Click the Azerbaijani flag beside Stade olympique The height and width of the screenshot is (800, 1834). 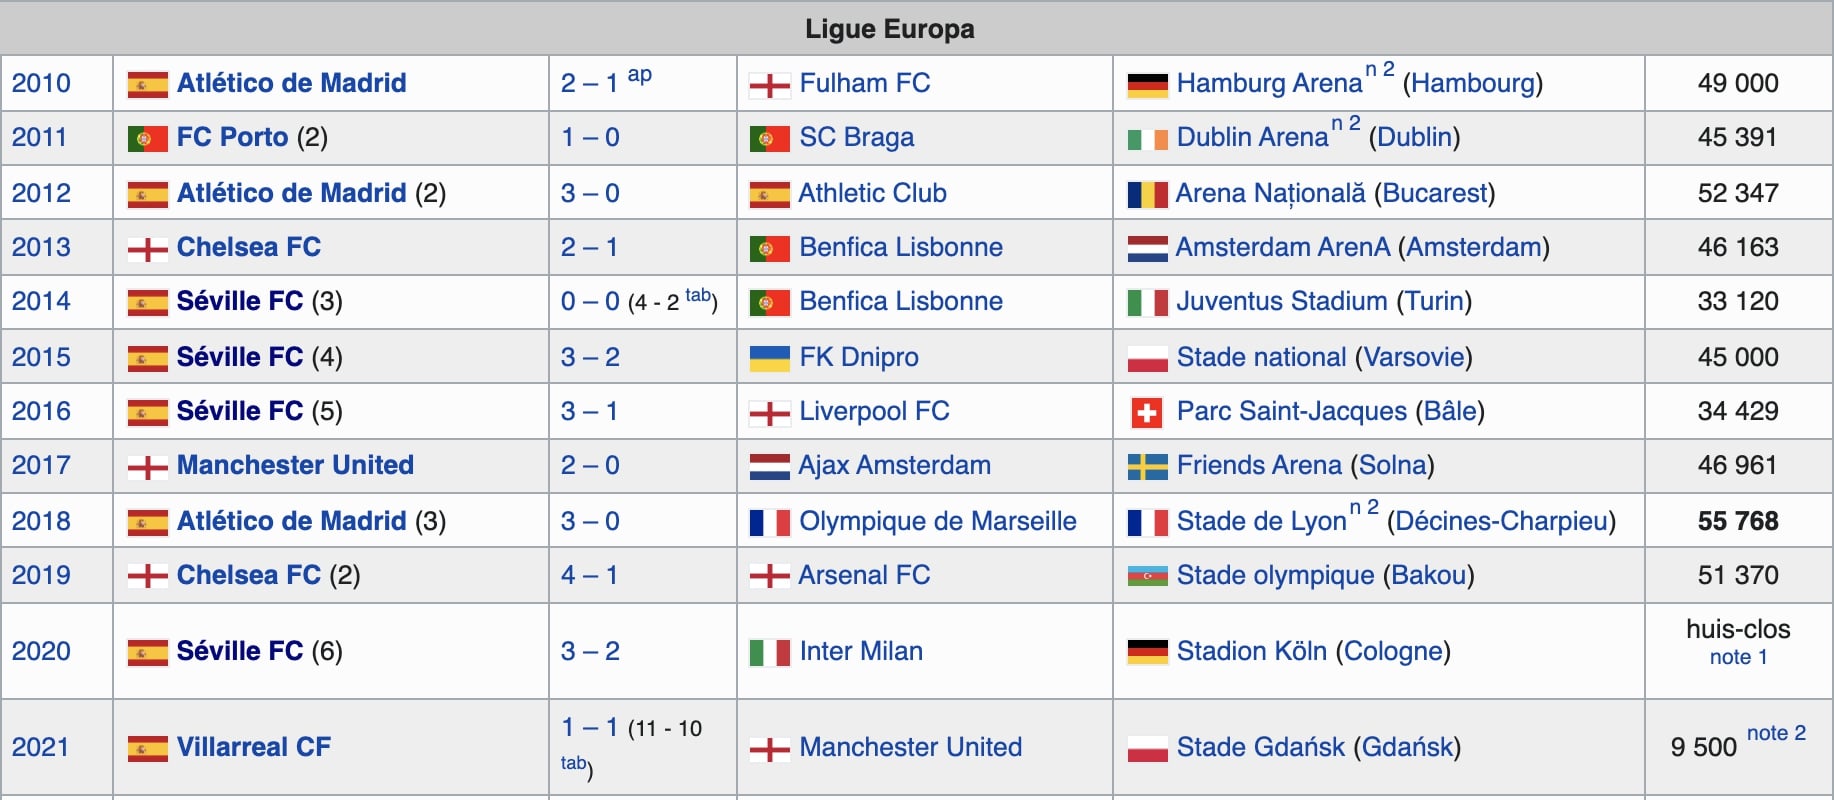coord(1147,576)
